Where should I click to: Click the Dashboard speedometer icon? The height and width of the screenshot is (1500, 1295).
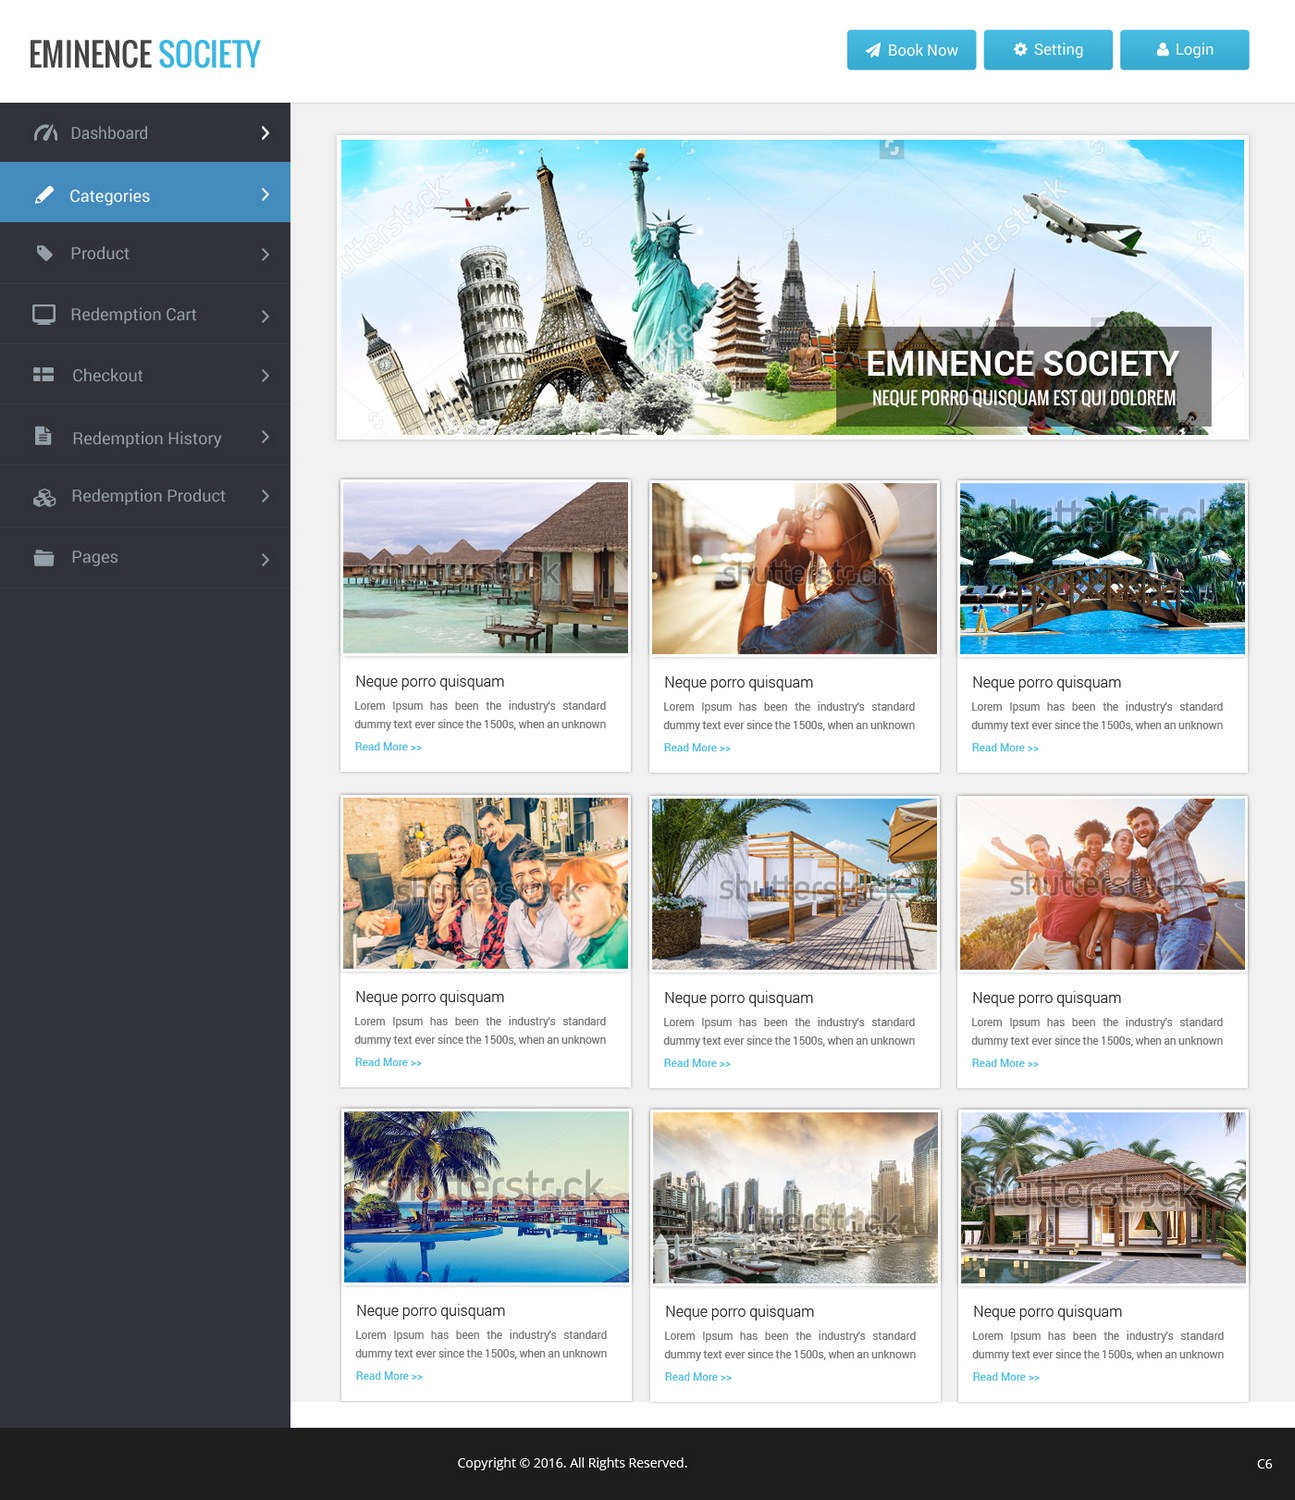45,133
